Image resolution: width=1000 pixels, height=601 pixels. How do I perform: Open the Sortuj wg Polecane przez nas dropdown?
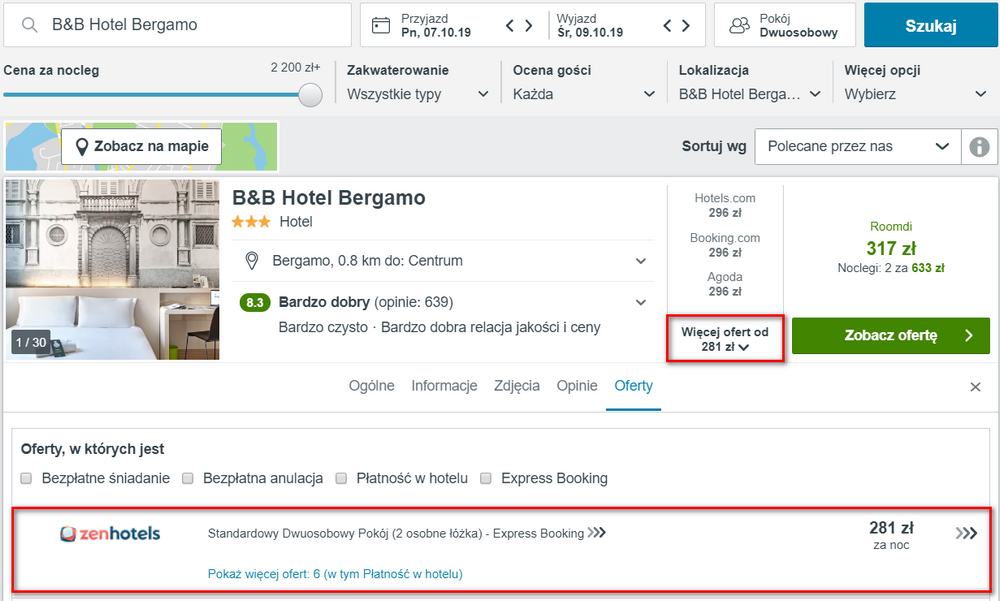[858, 147]
